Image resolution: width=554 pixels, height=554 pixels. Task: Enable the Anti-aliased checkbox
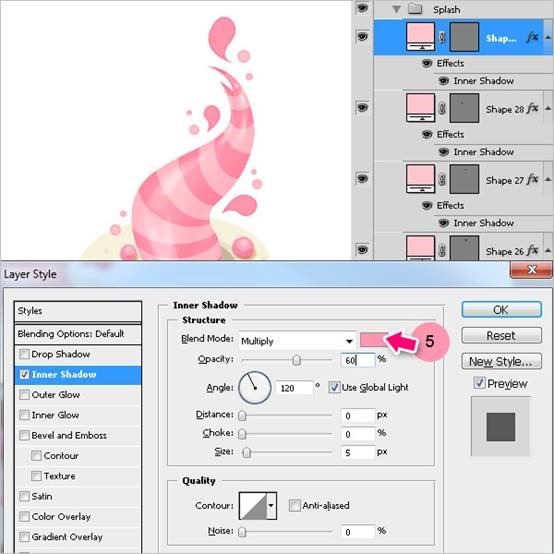(294, 506)
